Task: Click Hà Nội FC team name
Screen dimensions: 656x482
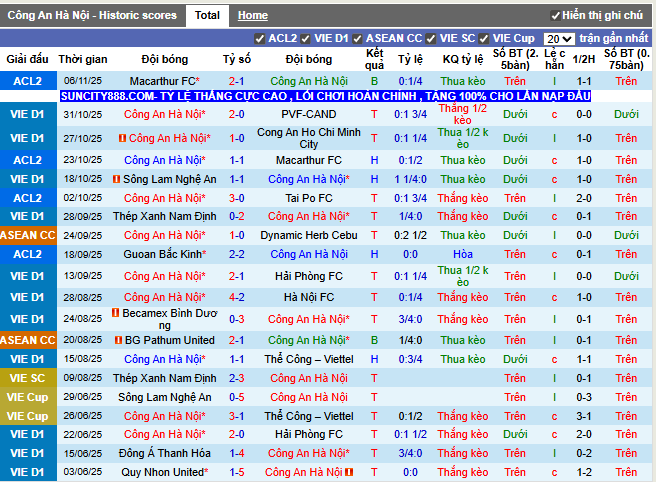Action: (309, 297)
